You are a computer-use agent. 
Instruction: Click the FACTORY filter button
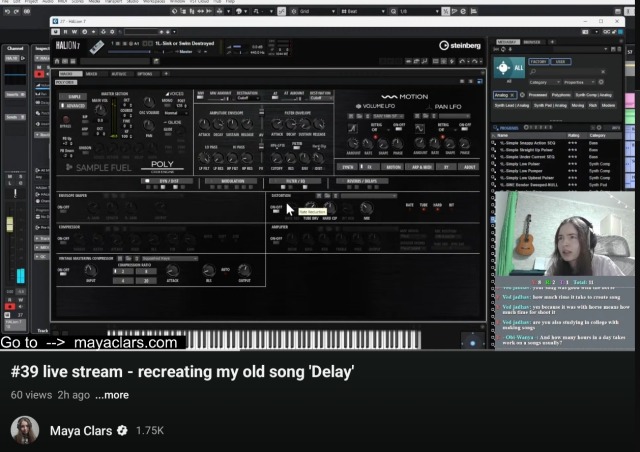tap(538, 62)
